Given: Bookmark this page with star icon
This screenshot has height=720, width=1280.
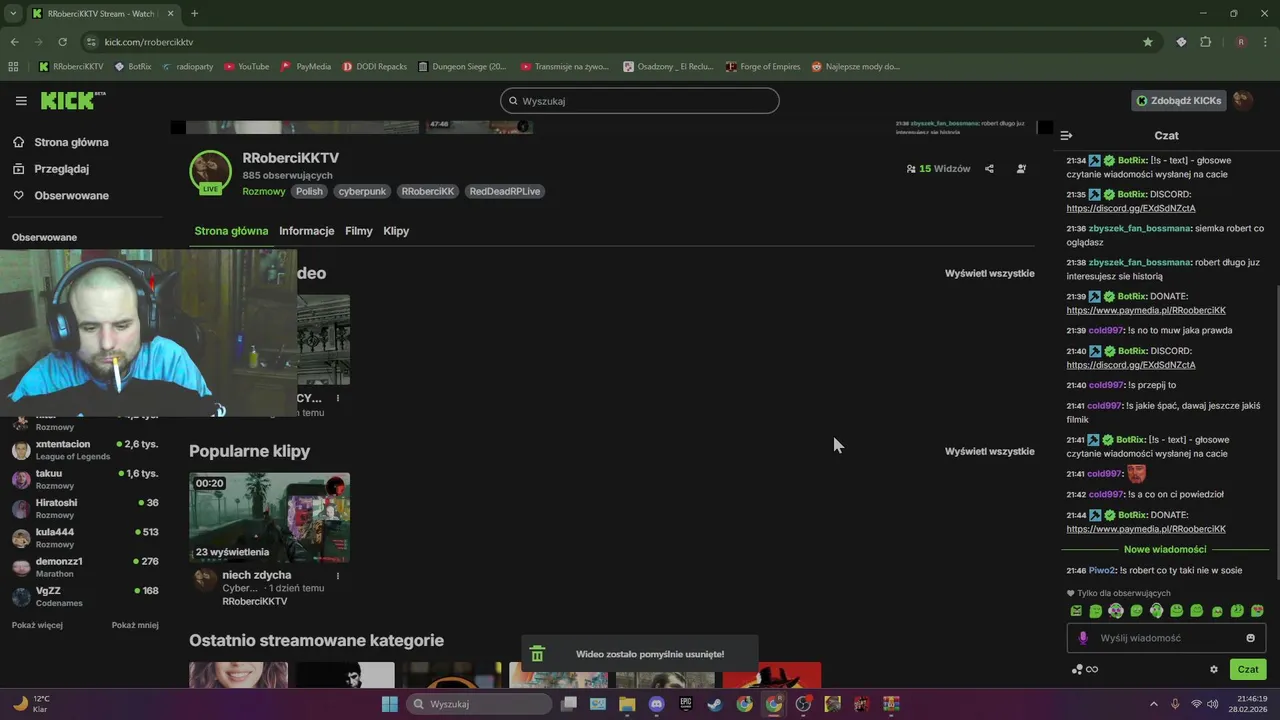Looking at the screenshot, I should pos(1148,42).
